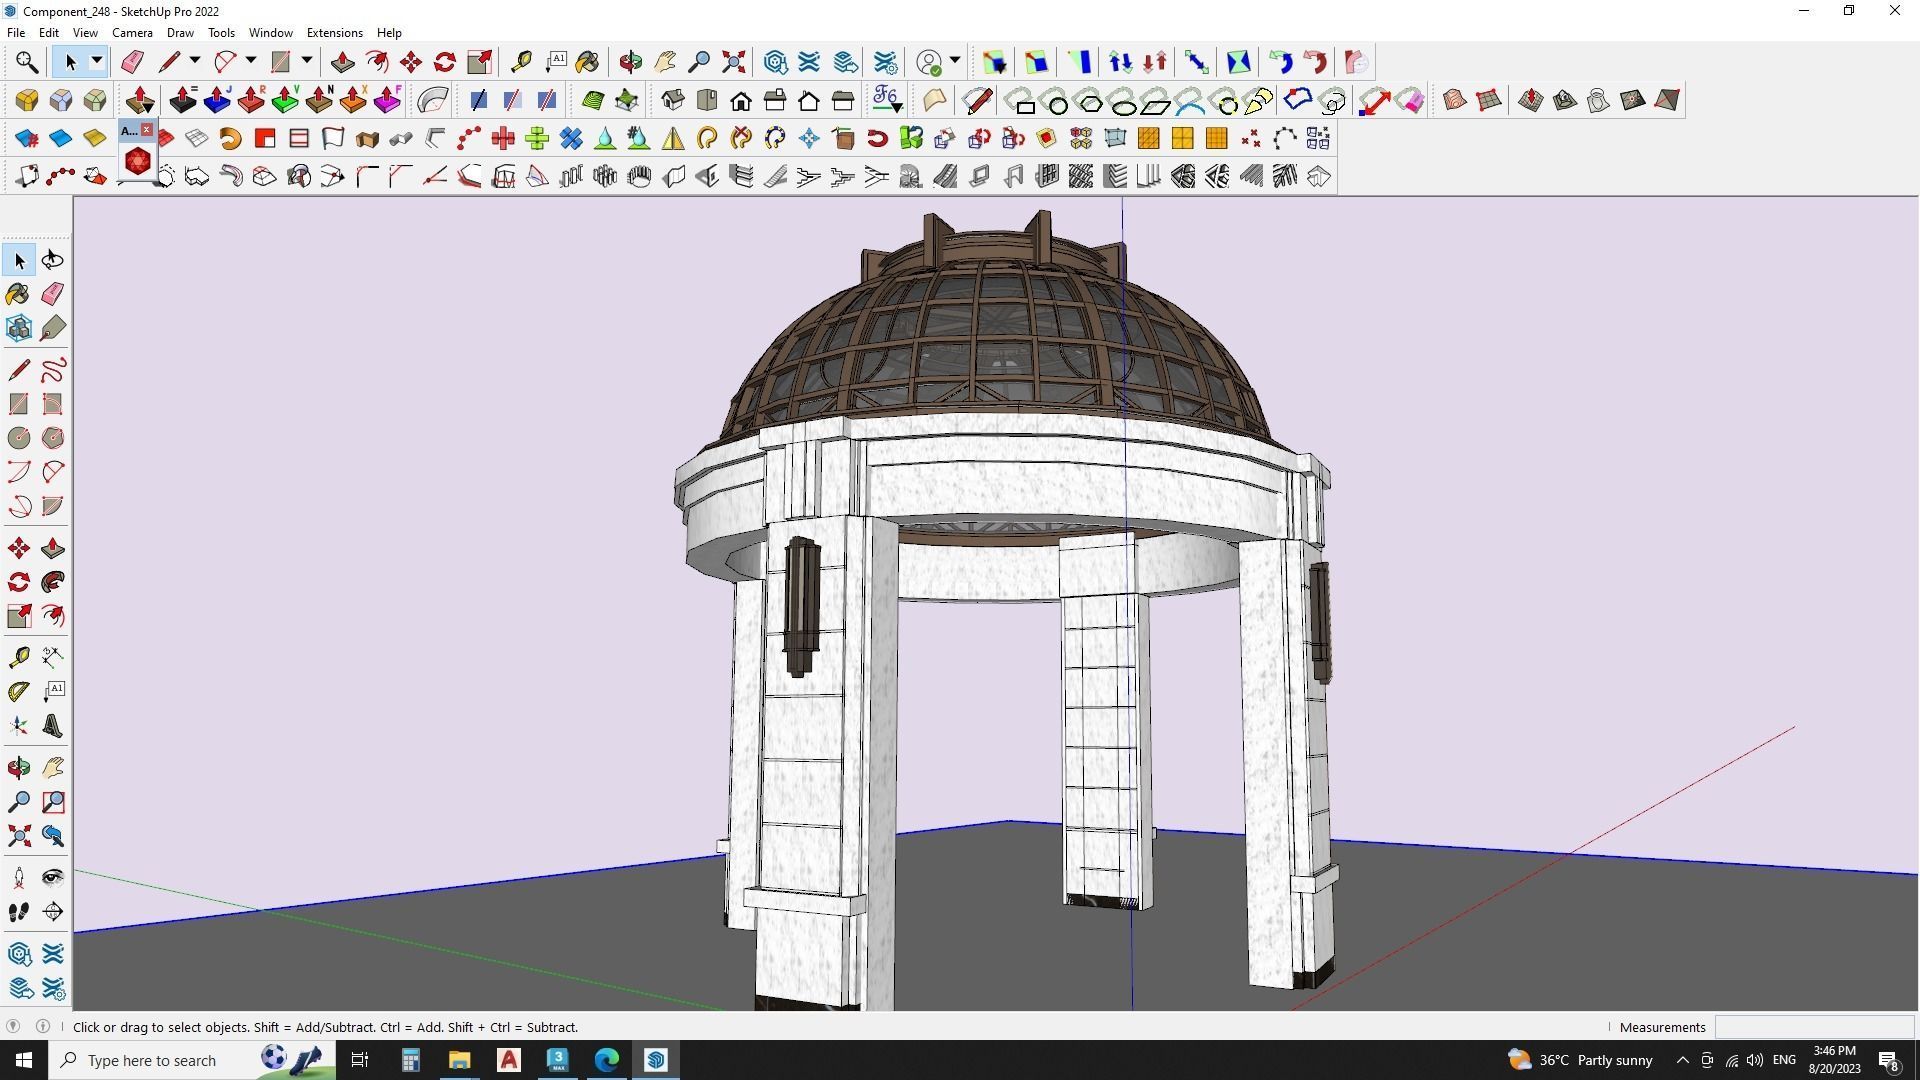
Task: Toggle Display Section Fill
Action: (547, 100)
